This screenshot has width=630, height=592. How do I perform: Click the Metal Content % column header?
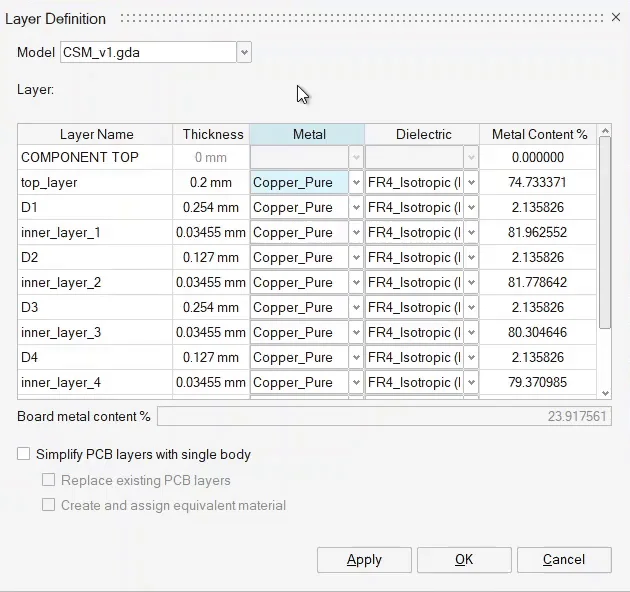[x=539, y=134]
